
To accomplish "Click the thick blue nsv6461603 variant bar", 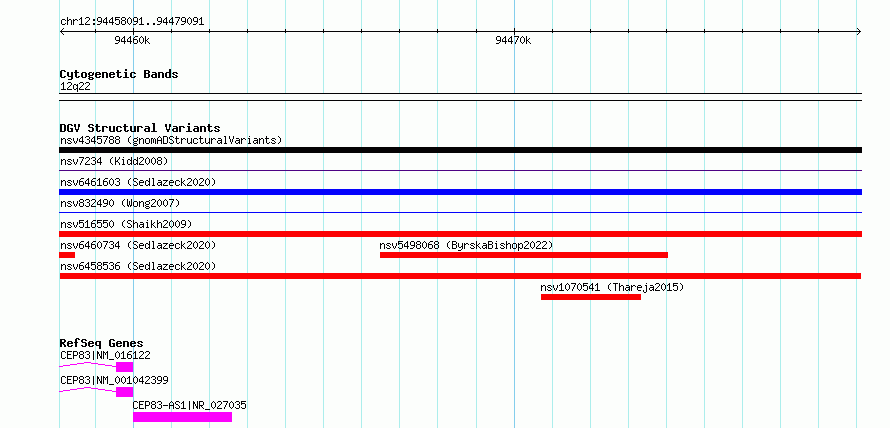I will pyautogui.click(x=460, y=192).
